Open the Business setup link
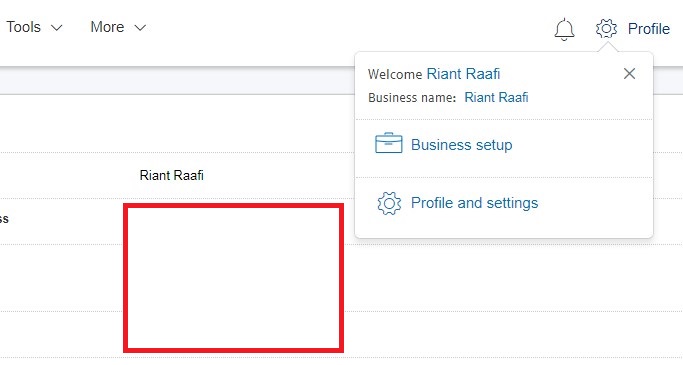This screenshot has height=365, width=683. click(461, 145)
